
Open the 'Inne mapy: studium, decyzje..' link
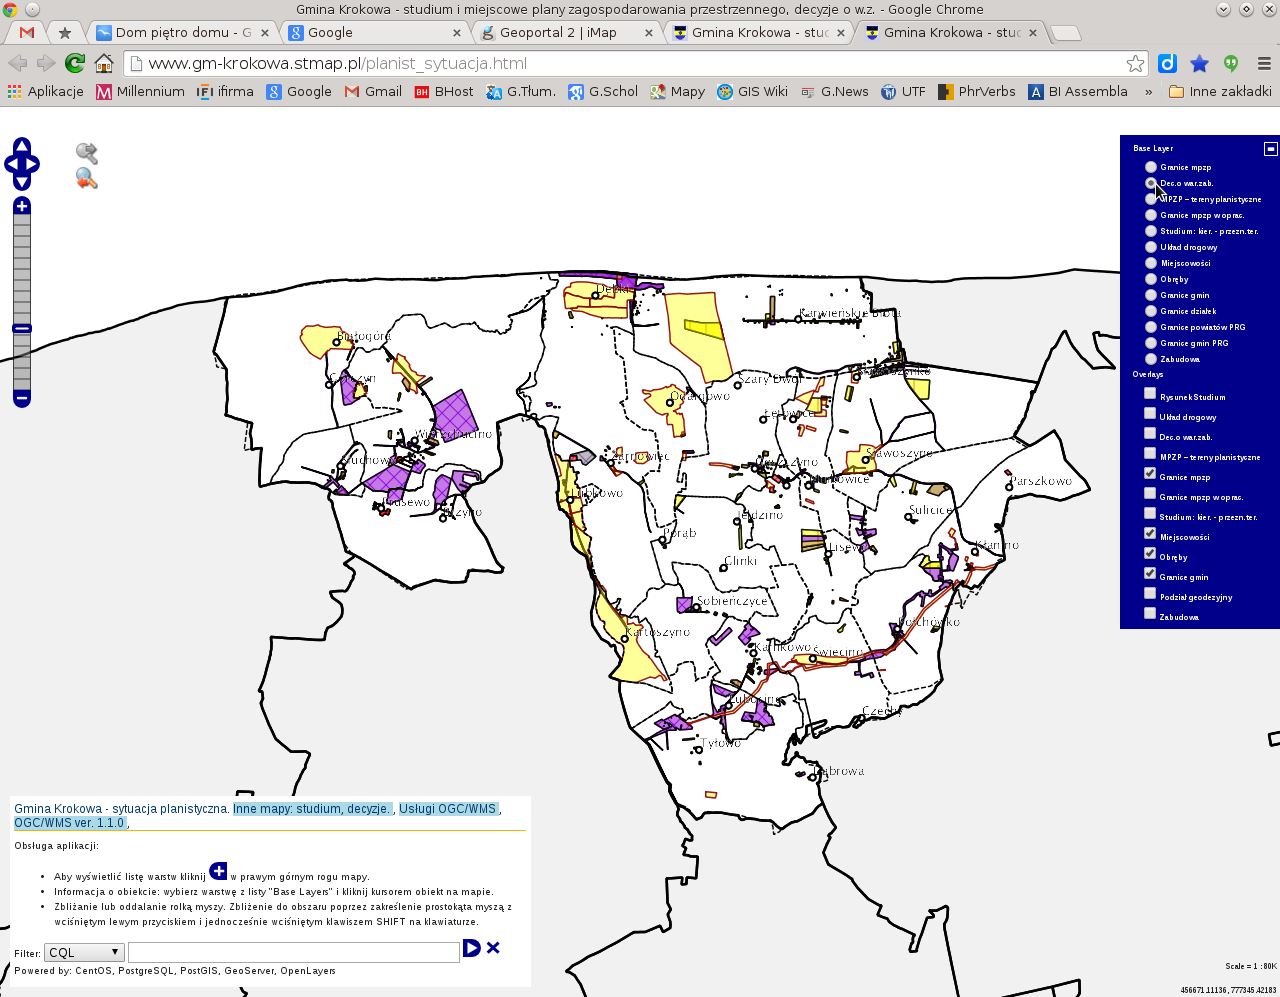pos(313,809)
